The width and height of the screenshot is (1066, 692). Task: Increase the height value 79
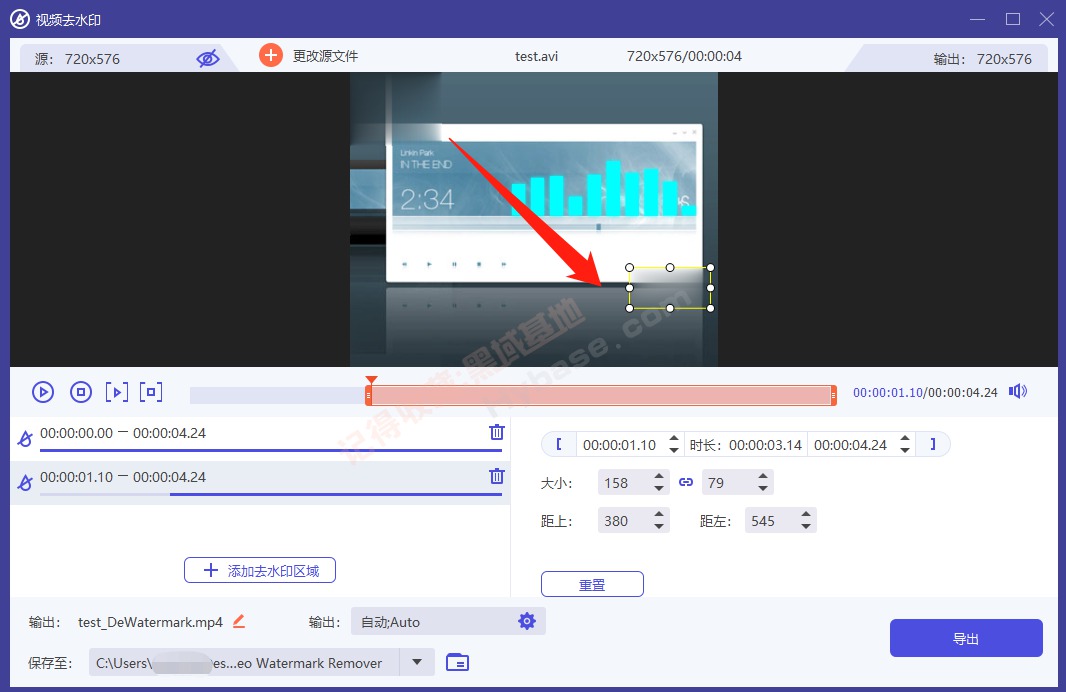click(x=763, y=477)
